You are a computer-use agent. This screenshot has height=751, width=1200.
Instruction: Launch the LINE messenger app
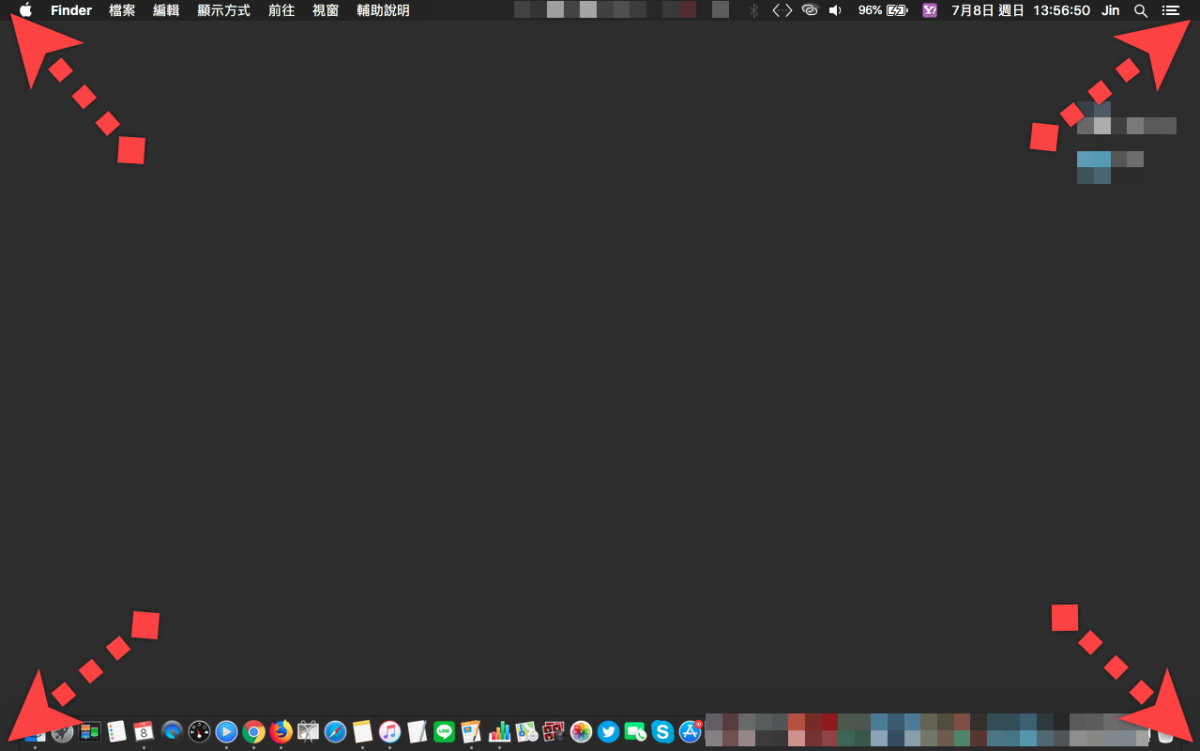(x=444, y=732)
